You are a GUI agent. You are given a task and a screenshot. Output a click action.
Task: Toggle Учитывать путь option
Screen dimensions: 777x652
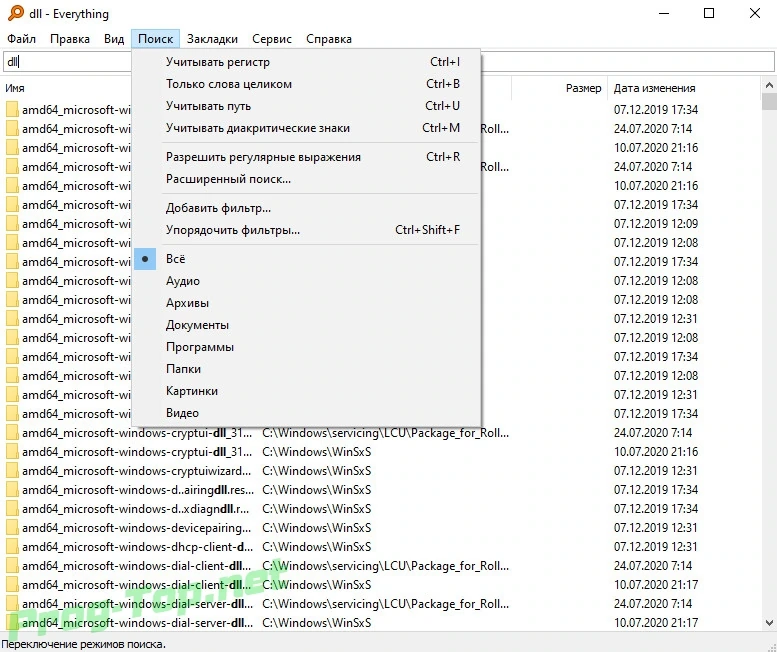point(306,106)
